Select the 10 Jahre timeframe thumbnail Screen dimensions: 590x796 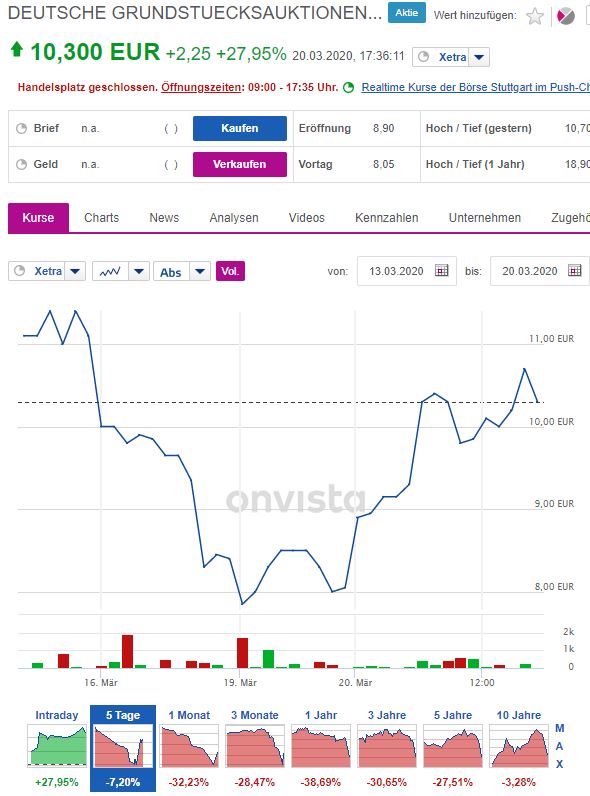pyautogui.click(x=519, y=746)
